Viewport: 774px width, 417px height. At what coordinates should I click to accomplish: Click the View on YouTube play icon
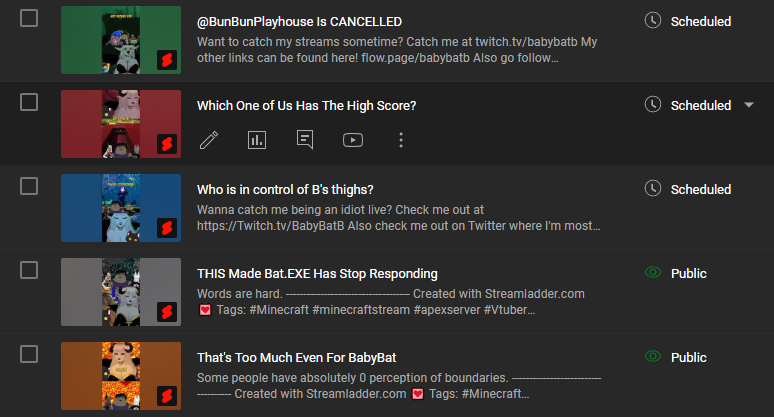(x=353, y=140)
